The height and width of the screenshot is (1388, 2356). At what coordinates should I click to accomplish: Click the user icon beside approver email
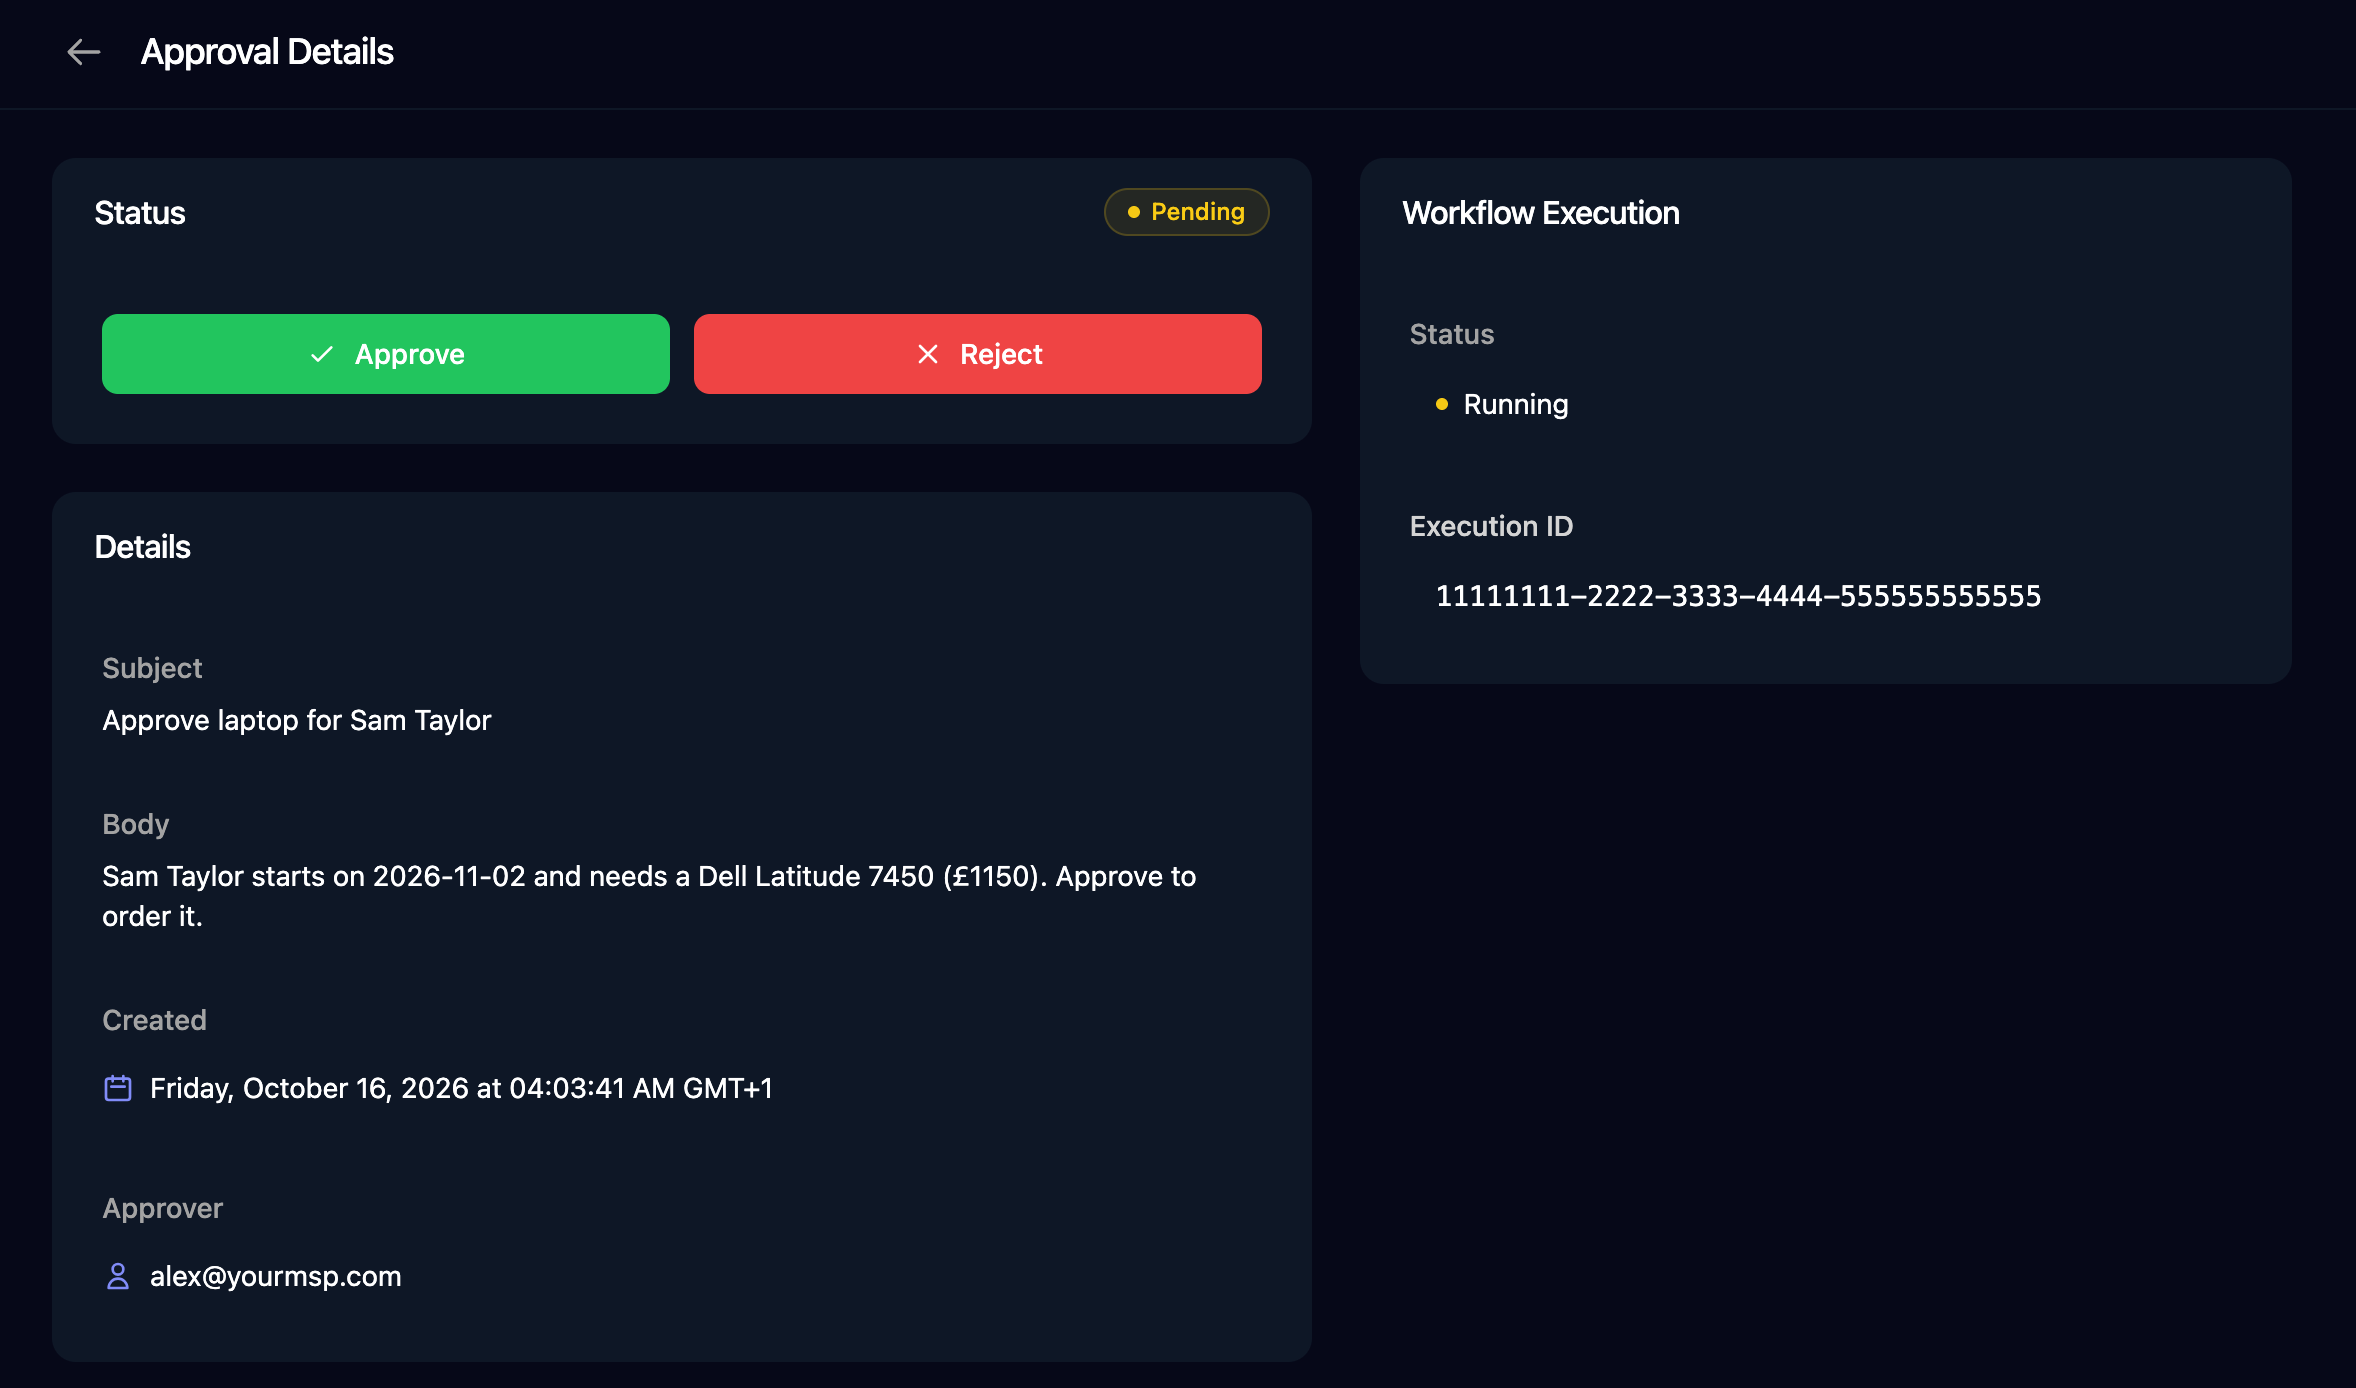coord(118,1276)
